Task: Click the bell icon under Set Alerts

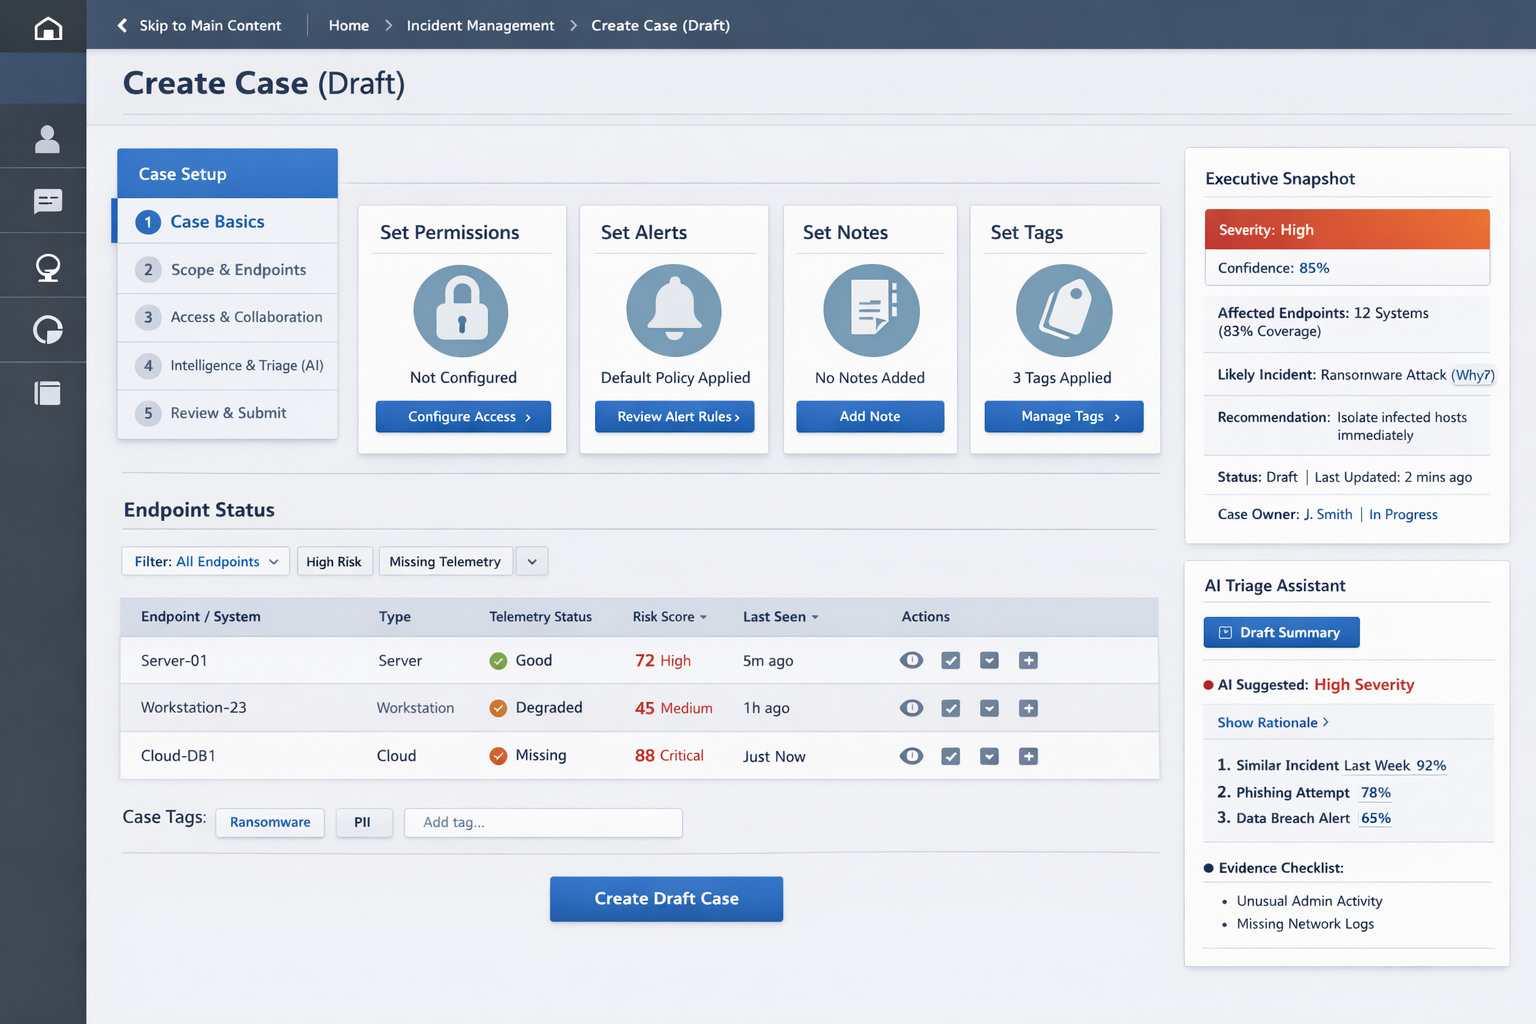Action: pos(674,311)
